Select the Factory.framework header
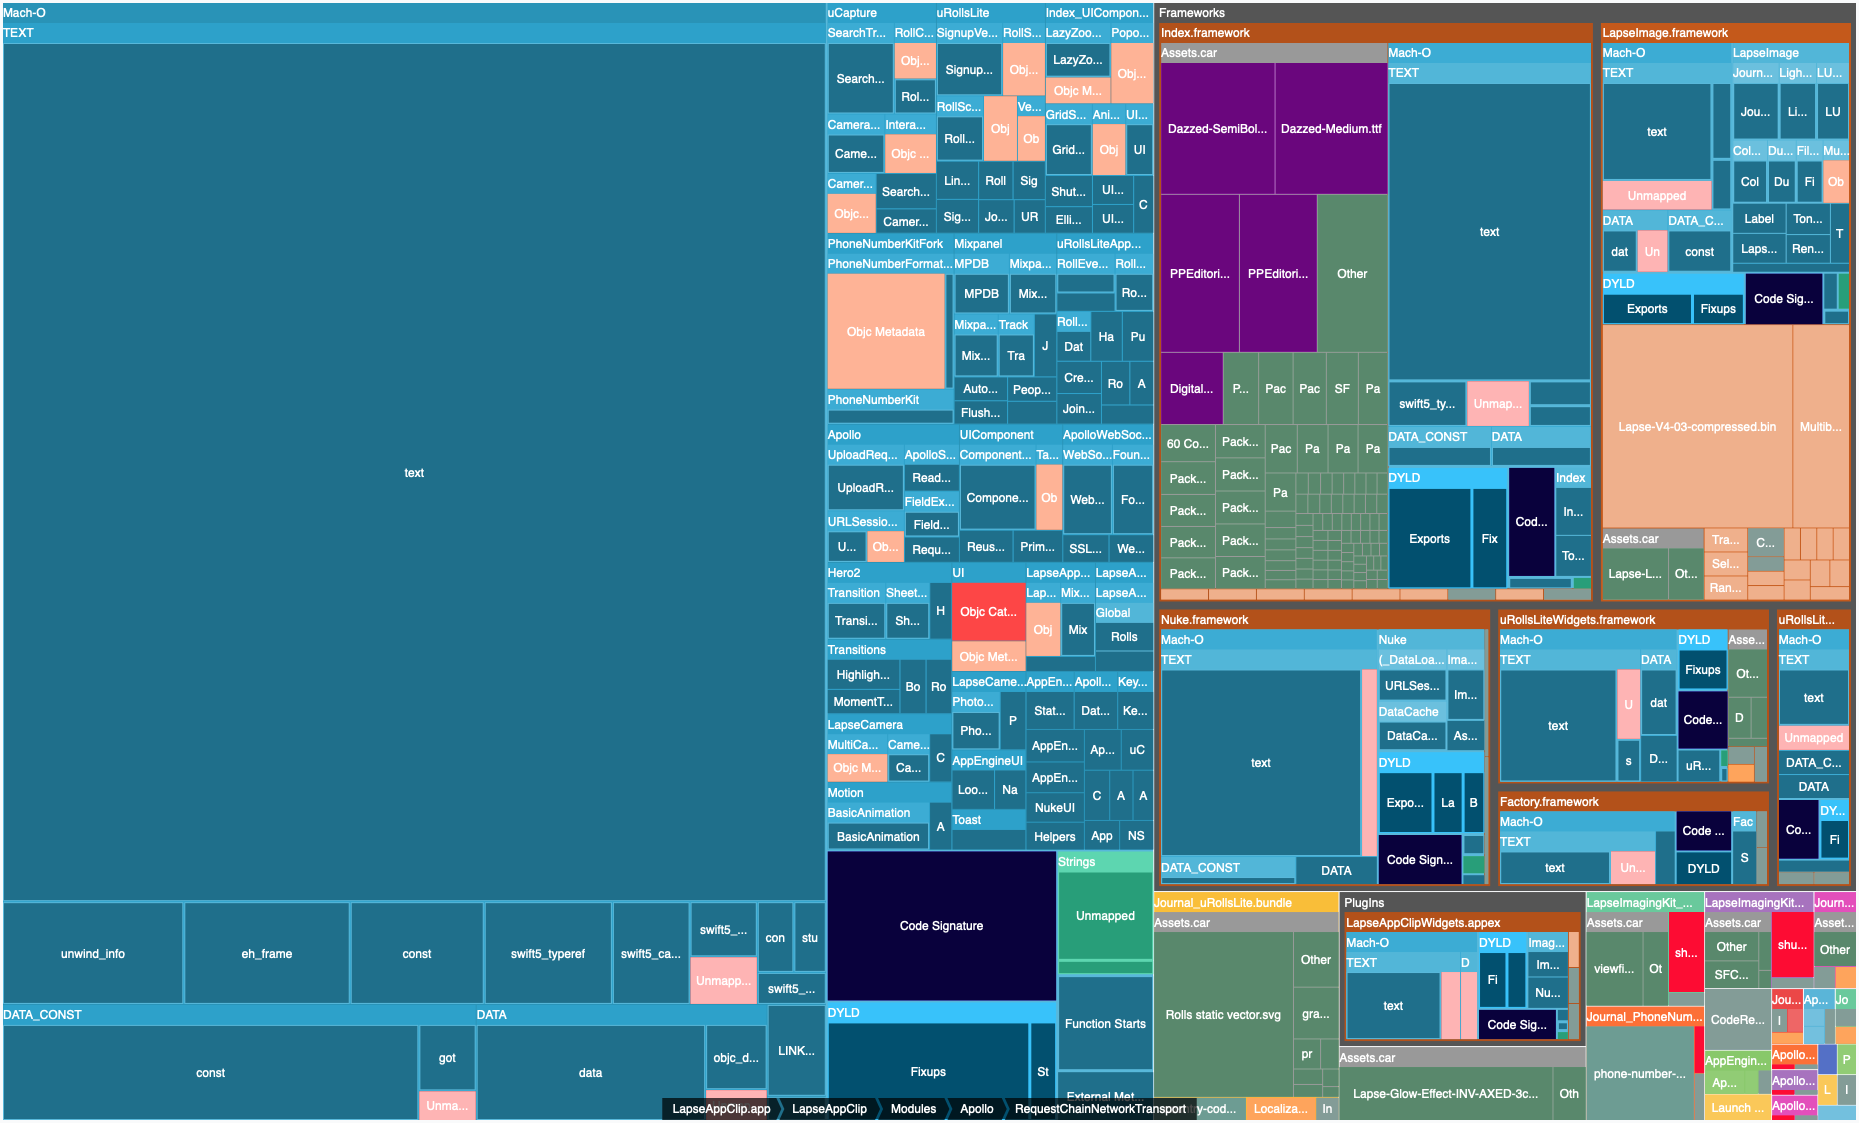Viewport: 1859px width, 1123px height. (x=1632, y=802)
